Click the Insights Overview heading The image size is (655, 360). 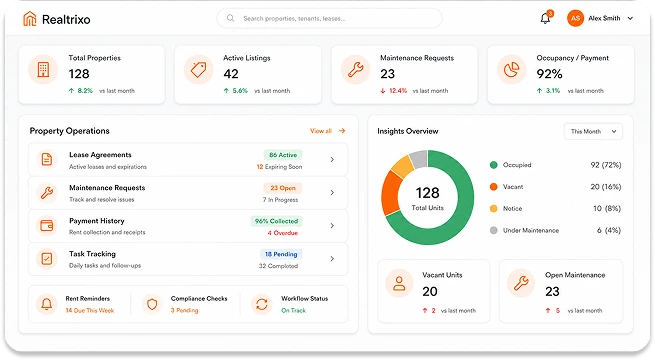pyautogui.click(x=408, y=131)
